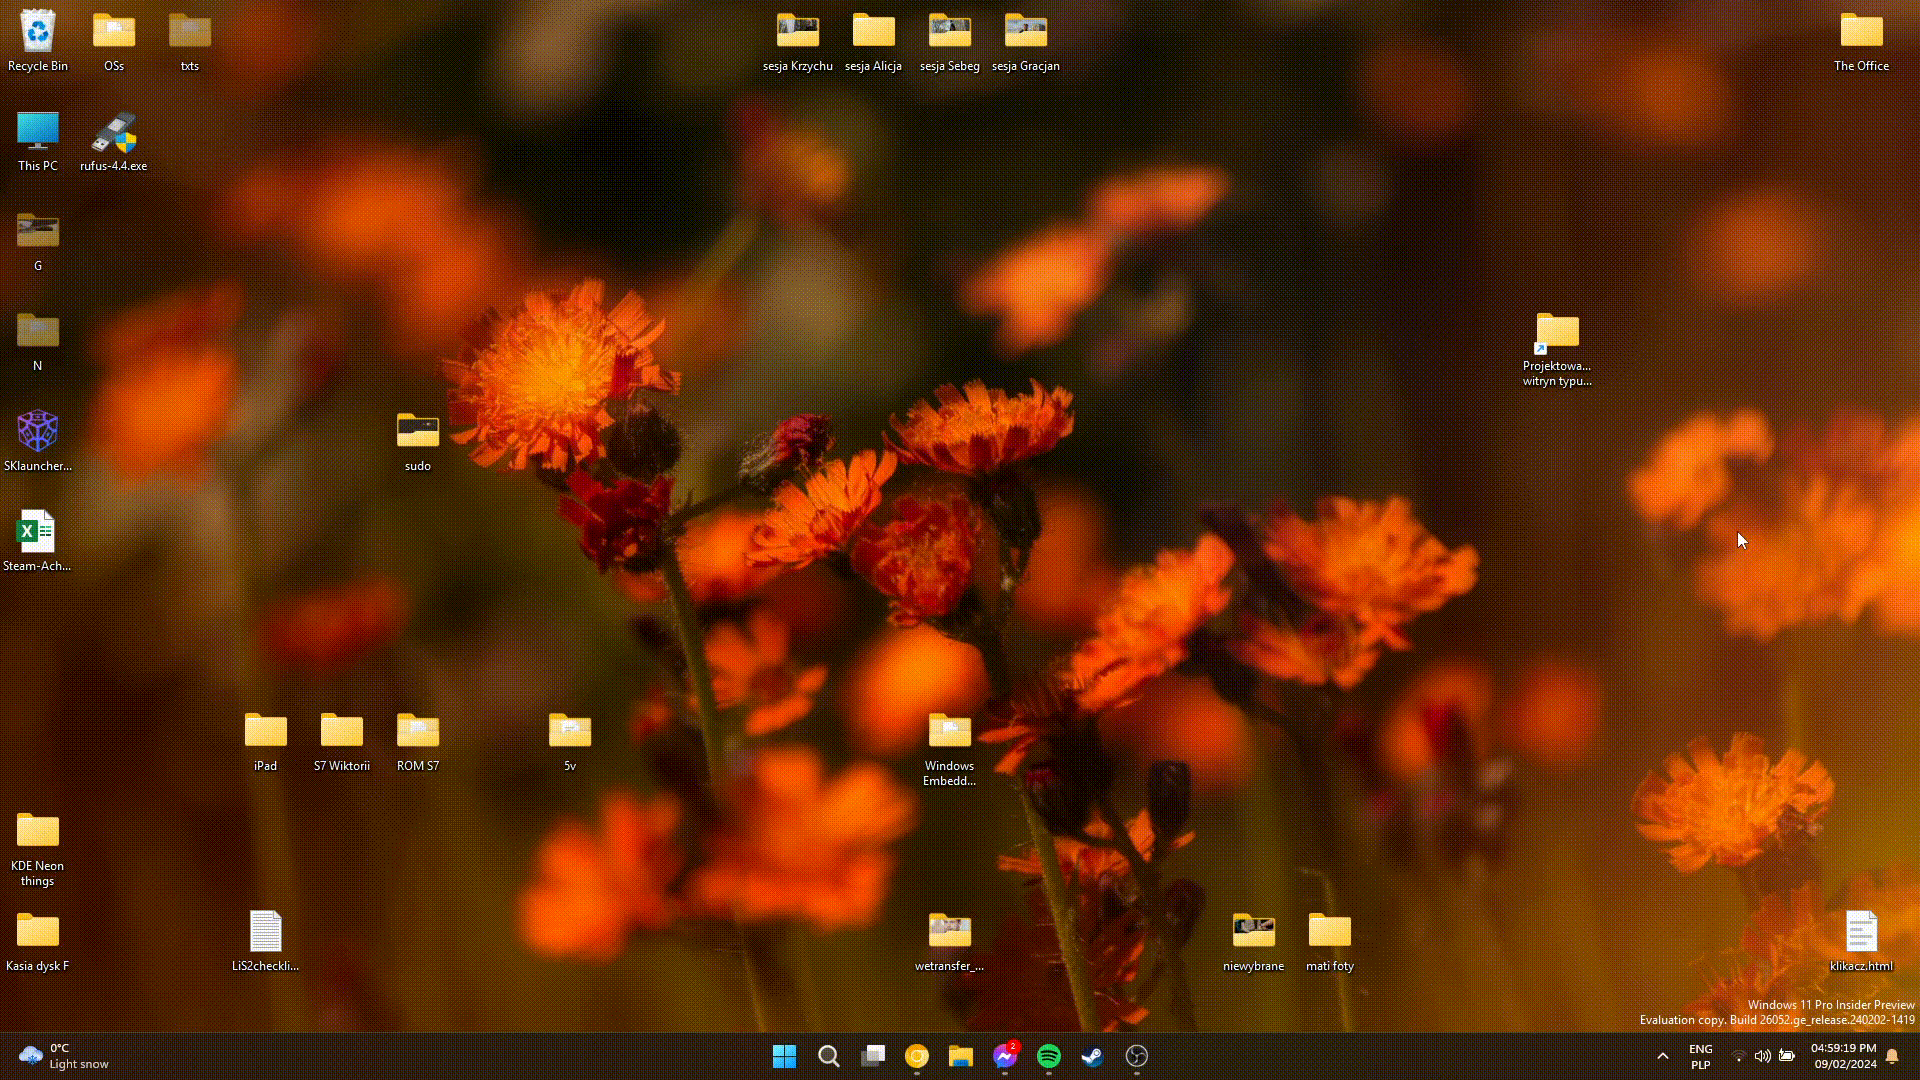Launch Steam from the taskbar

(x=1091, y=1056)
